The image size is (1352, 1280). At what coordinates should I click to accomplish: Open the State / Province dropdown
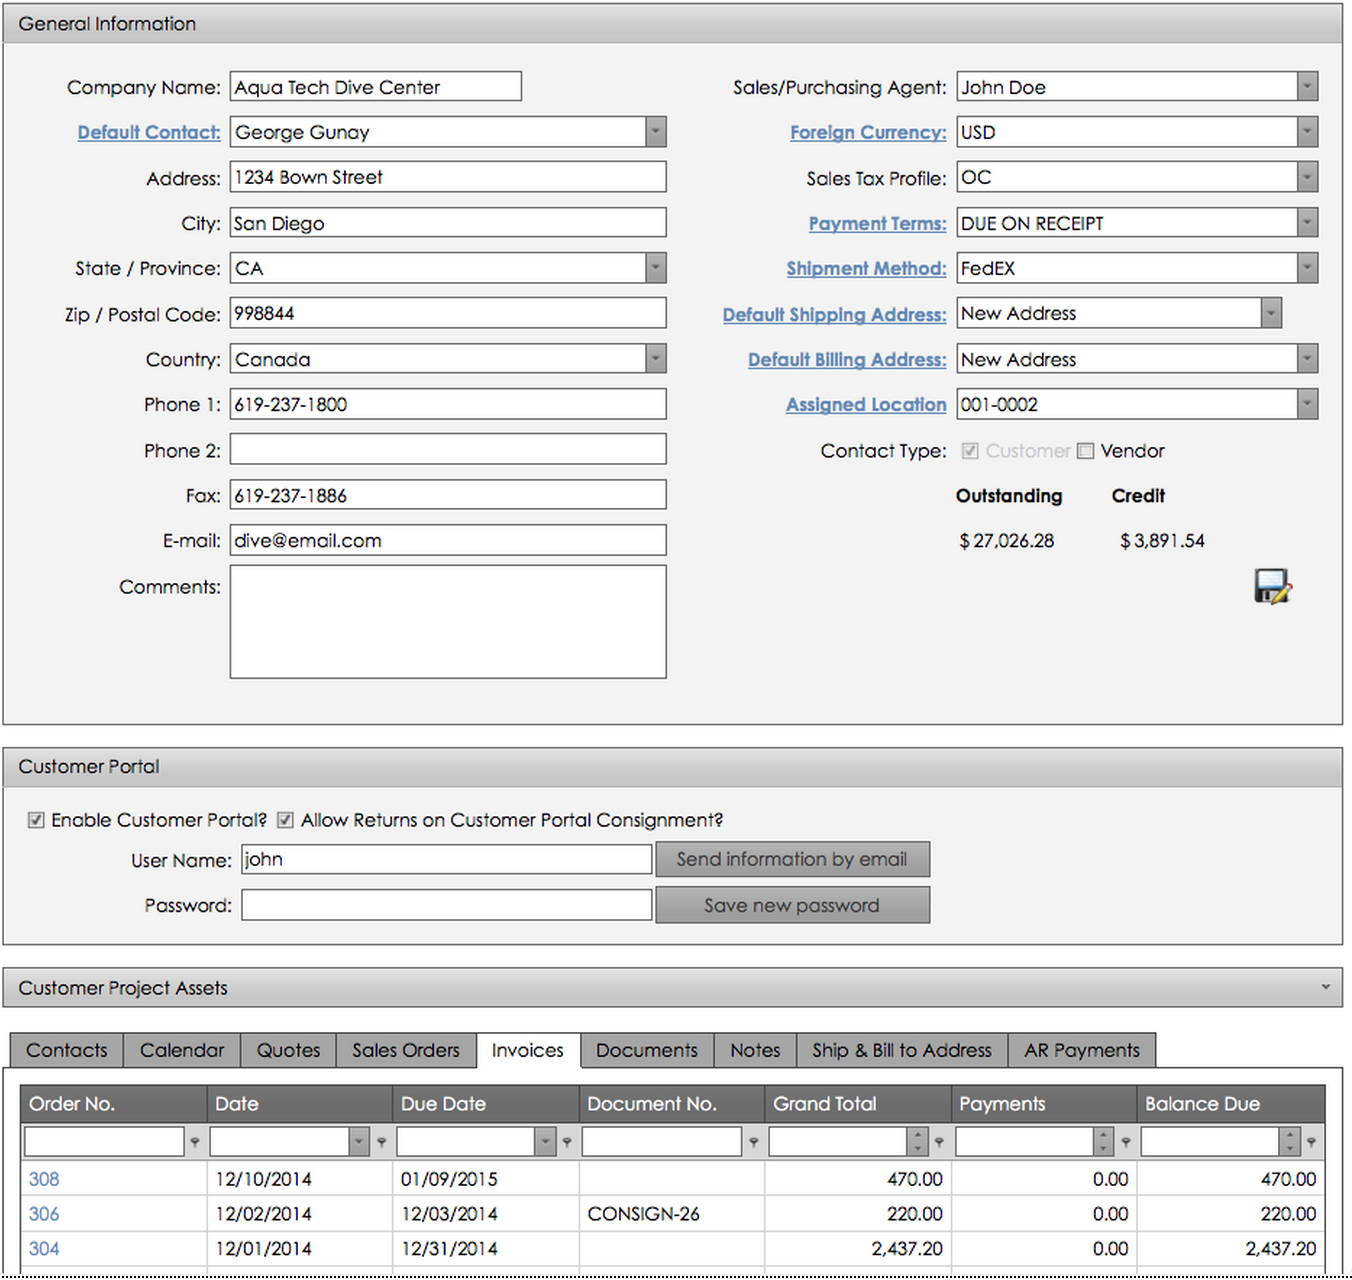[655, 268]
